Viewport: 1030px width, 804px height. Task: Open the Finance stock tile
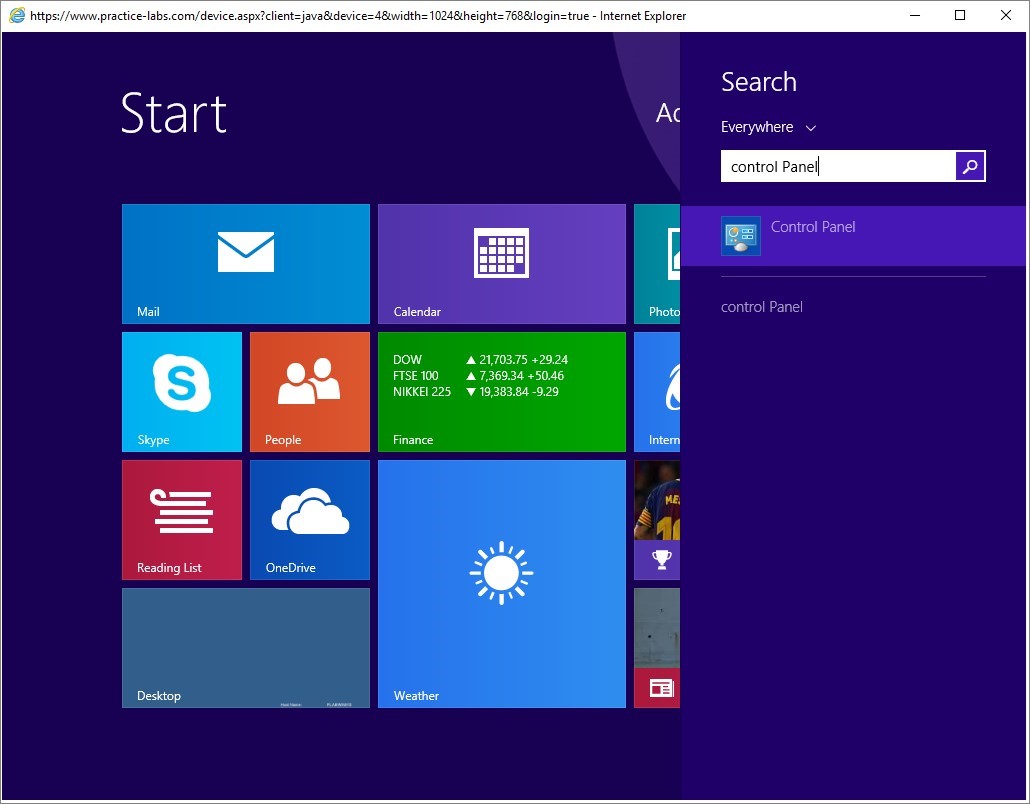[x=501, y=392]
